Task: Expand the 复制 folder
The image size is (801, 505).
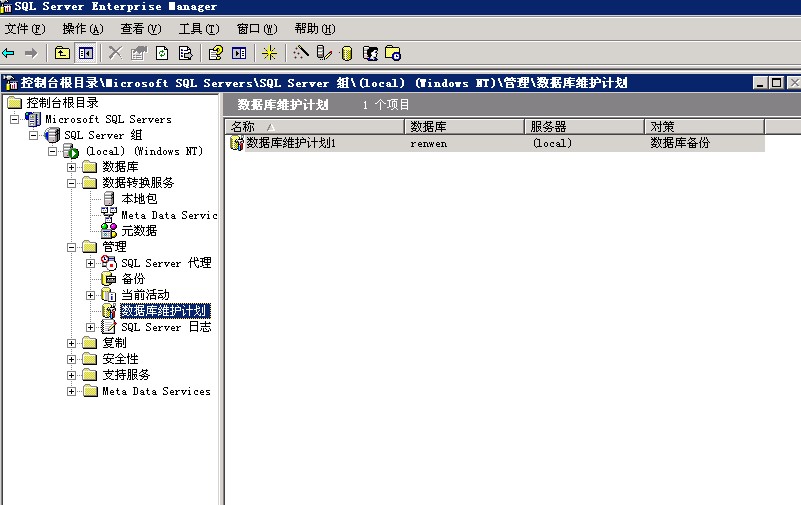Action: click(72, 344)
